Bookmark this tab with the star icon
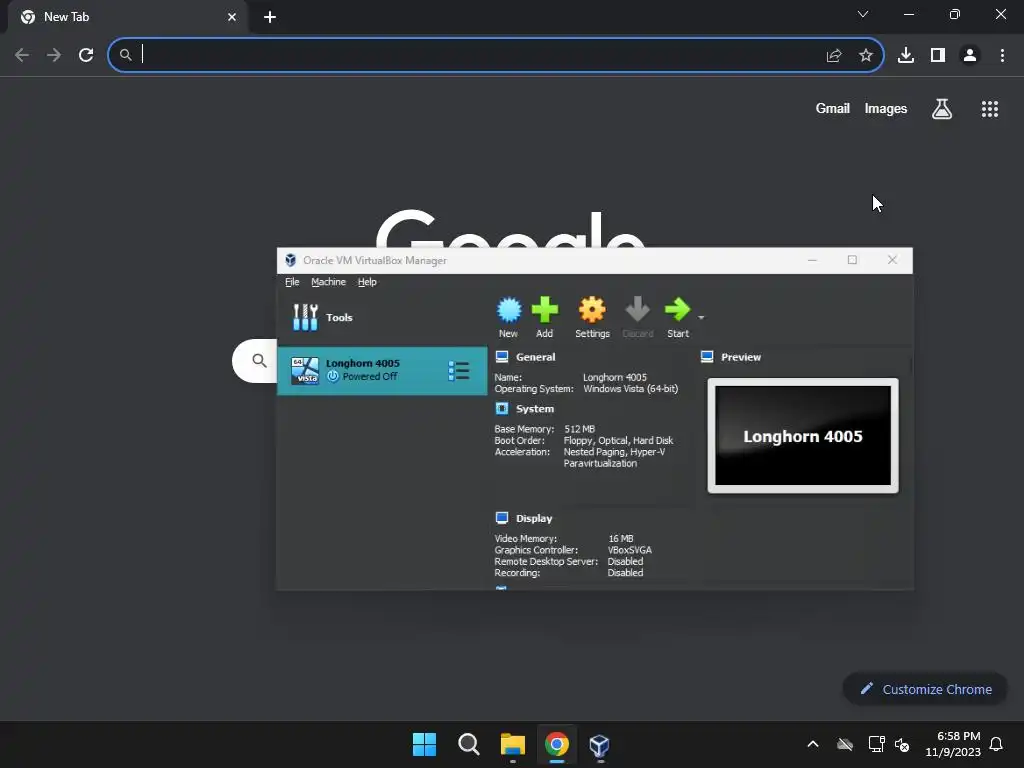Viewport: 1024px width, 768px height. pos(866,56)
